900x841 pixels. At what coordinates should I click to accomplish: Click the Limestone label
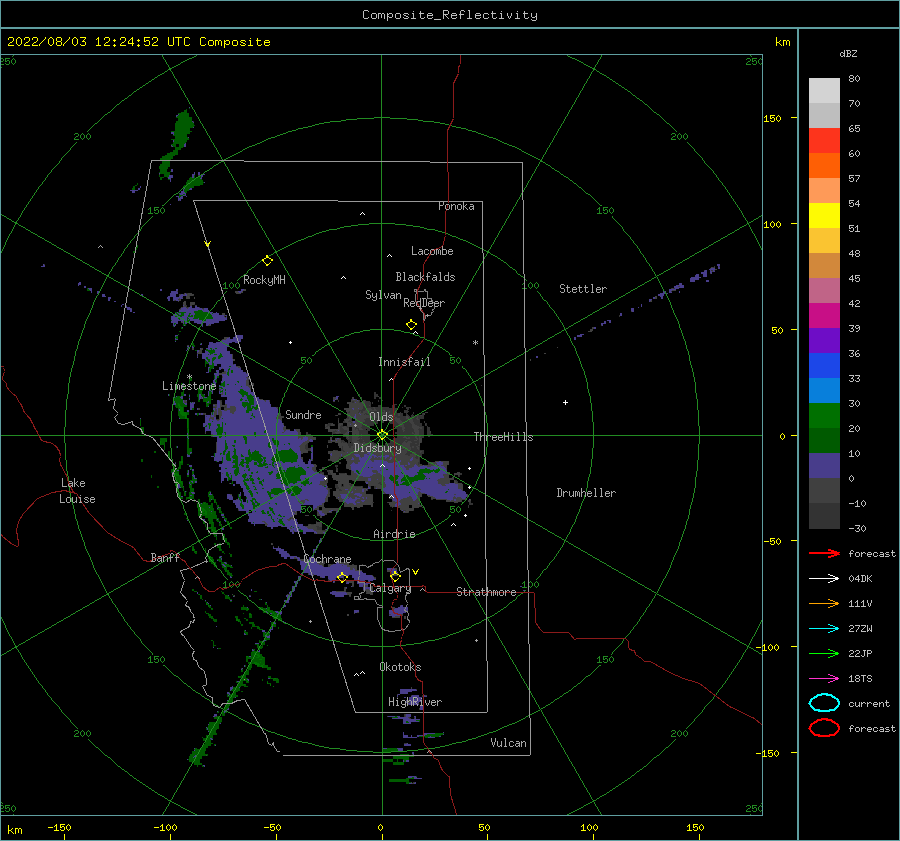pos(189,386)
